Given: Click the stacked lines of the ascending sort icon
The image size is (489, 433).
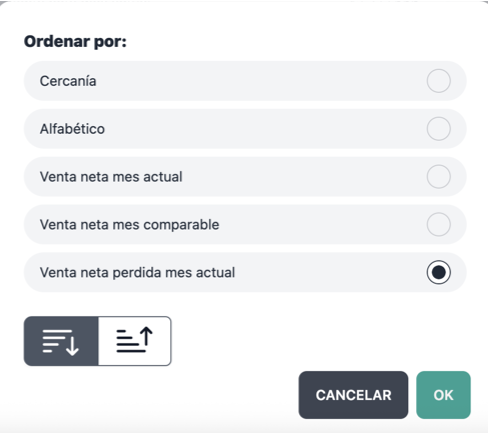Looking at the screenshot, I should click(x=130, y=341).
